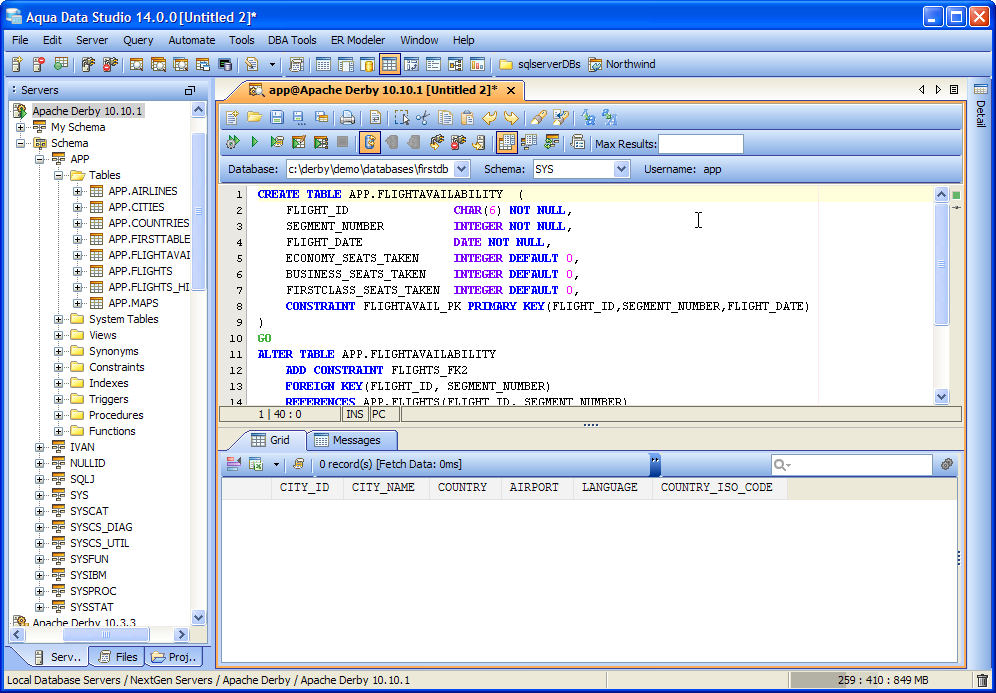Screen dimensions: 996x693
Task: Click the sqlserverDBs folder button
Action: (x=540, y=65)
